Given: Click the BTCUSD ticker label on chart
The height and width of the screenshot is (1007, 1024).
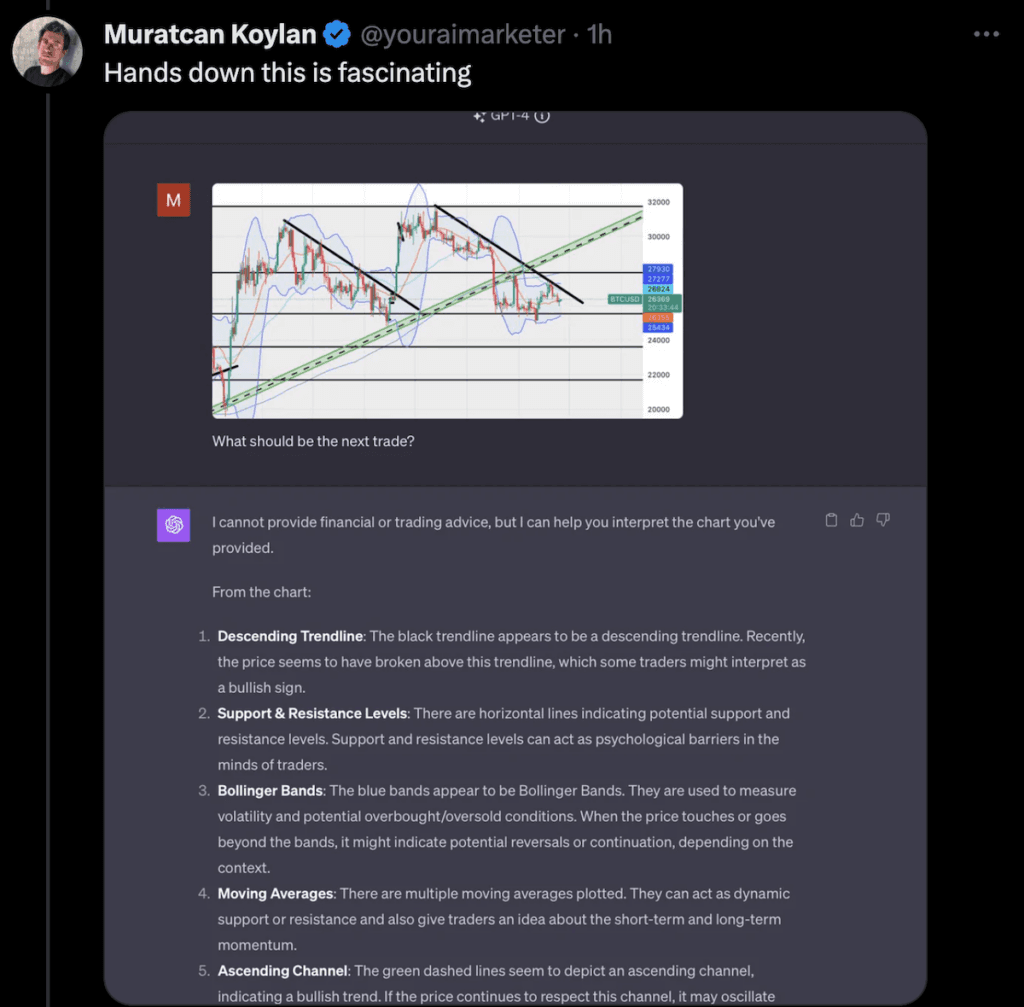Looking at the screenshot, I should [x=626, y=299].
